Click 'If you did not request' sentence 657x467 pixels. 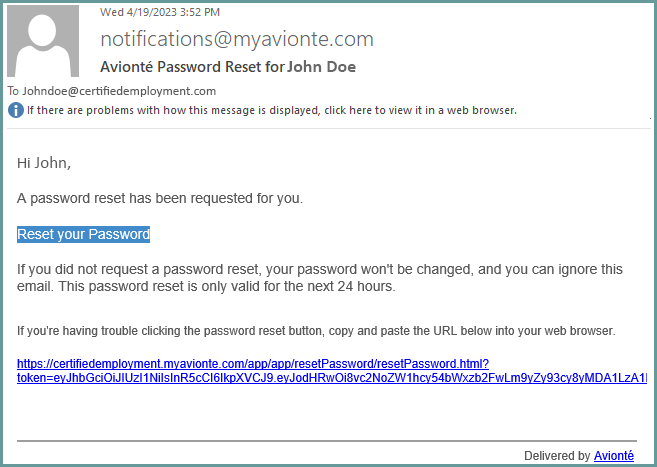click(320, 269)
